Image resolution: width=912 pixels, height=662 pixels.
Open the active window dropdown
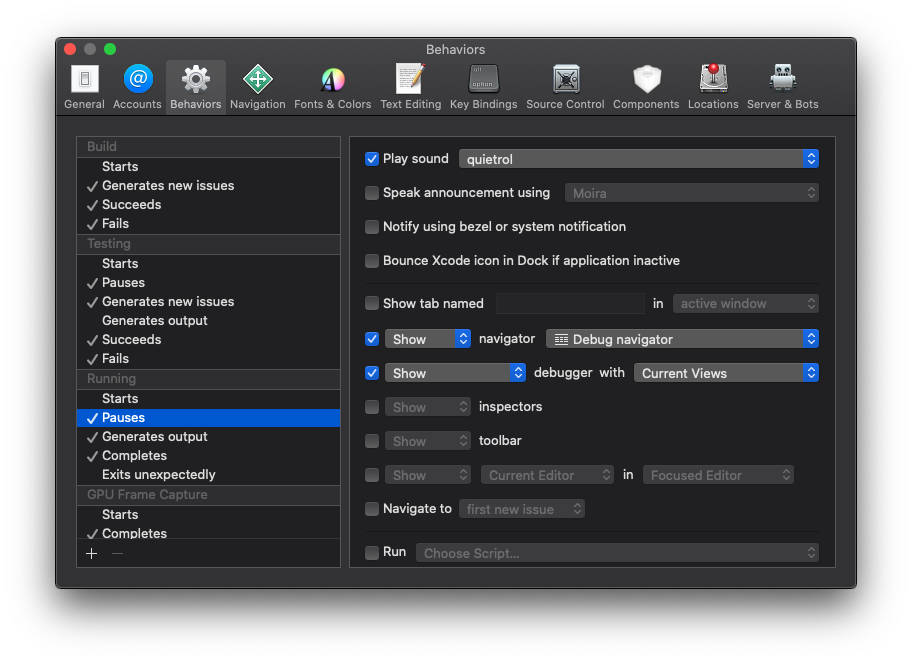746,303
